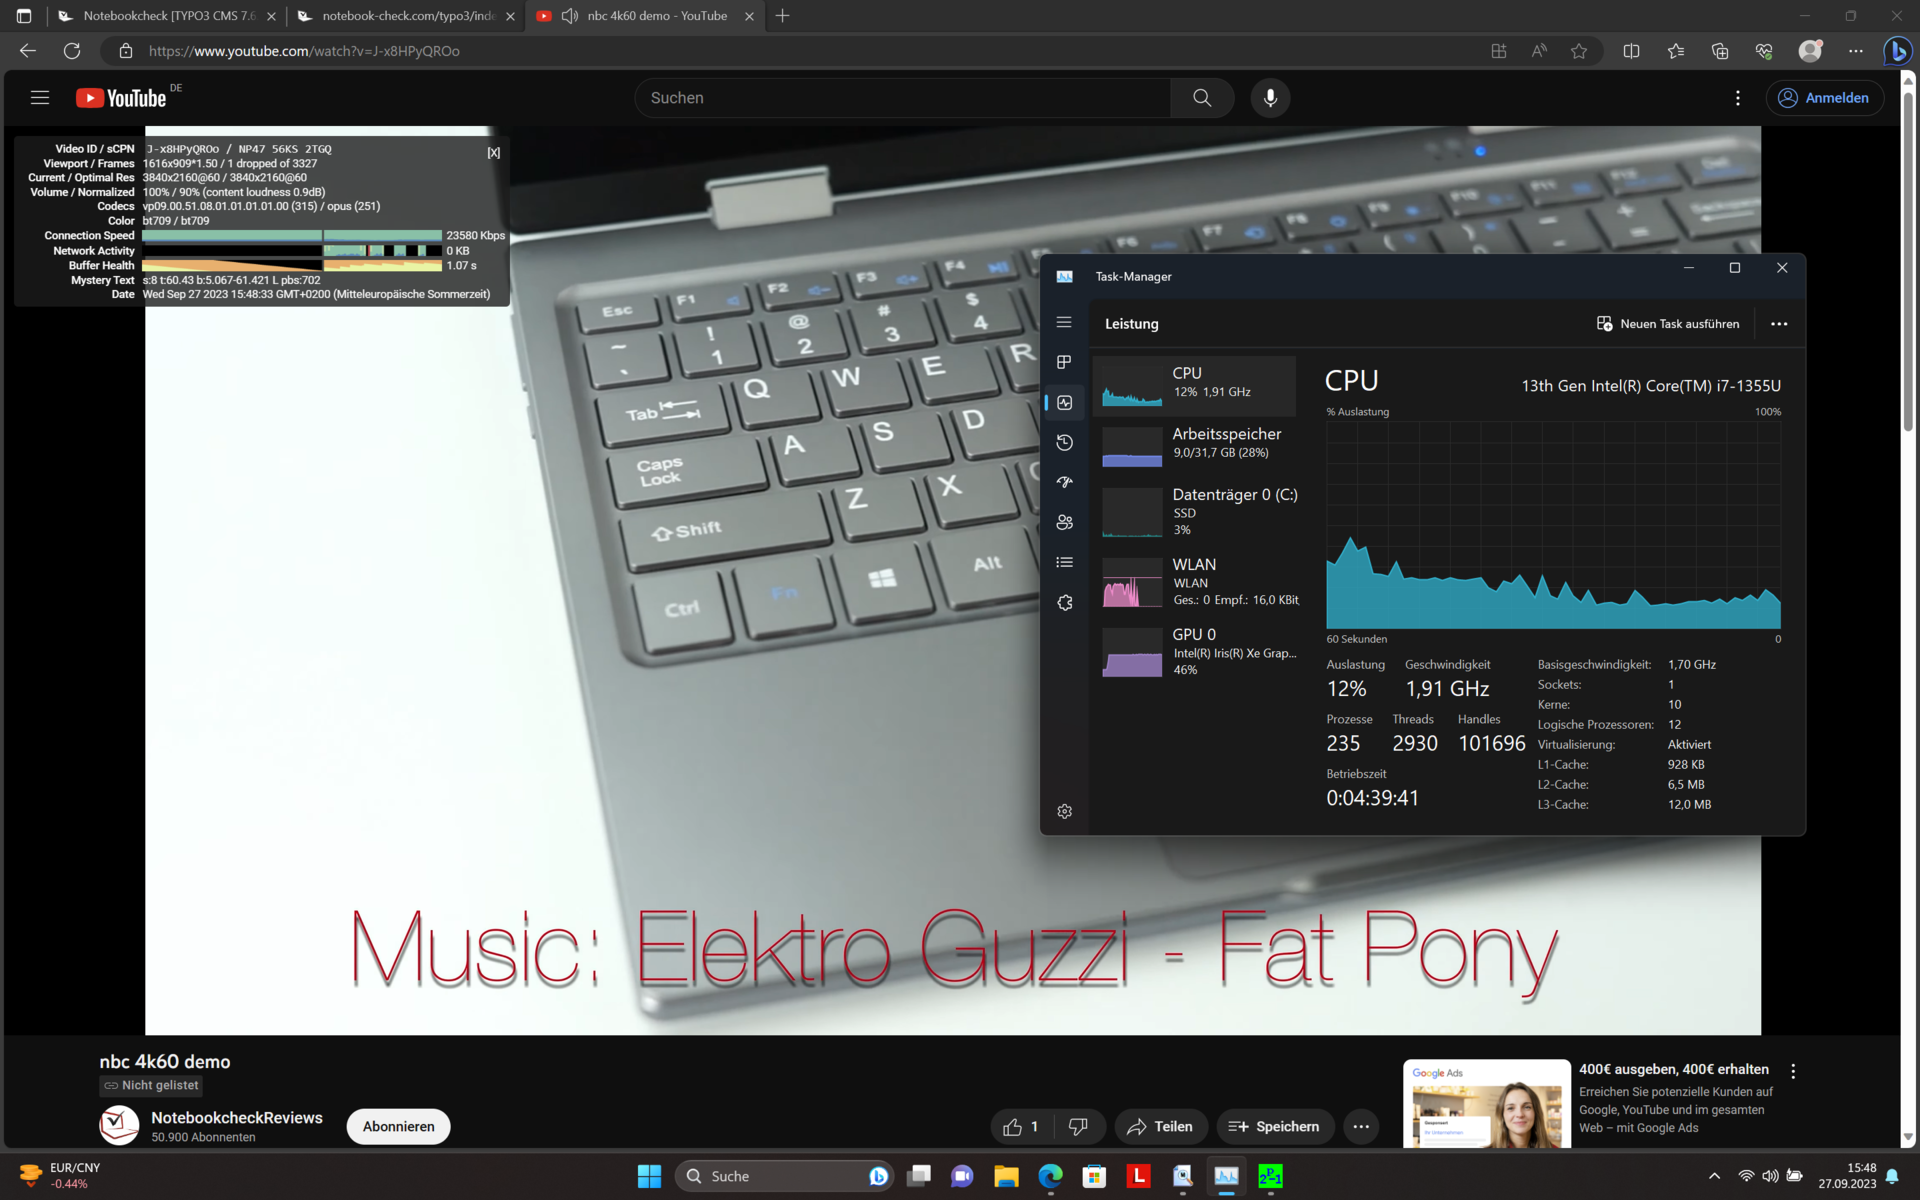The height and width of the screenshot is (1200, 1920).
Task: Open clock showing 15:48 27.09.2023
Action: [x=1847, y=1176]
